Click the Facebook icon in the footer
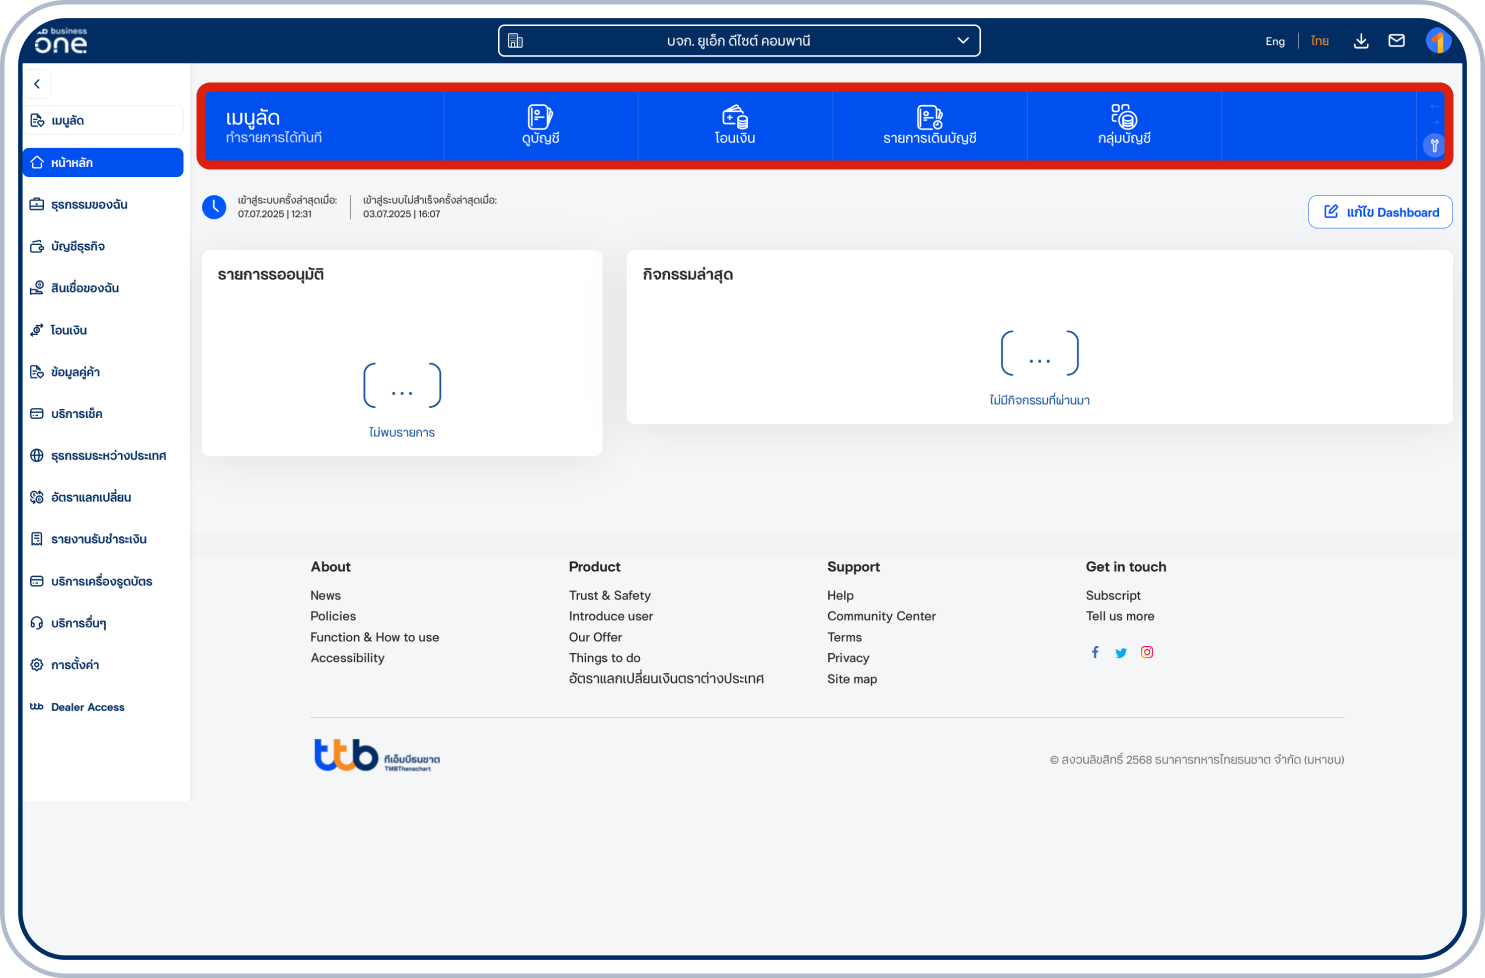 [1095, 652]
